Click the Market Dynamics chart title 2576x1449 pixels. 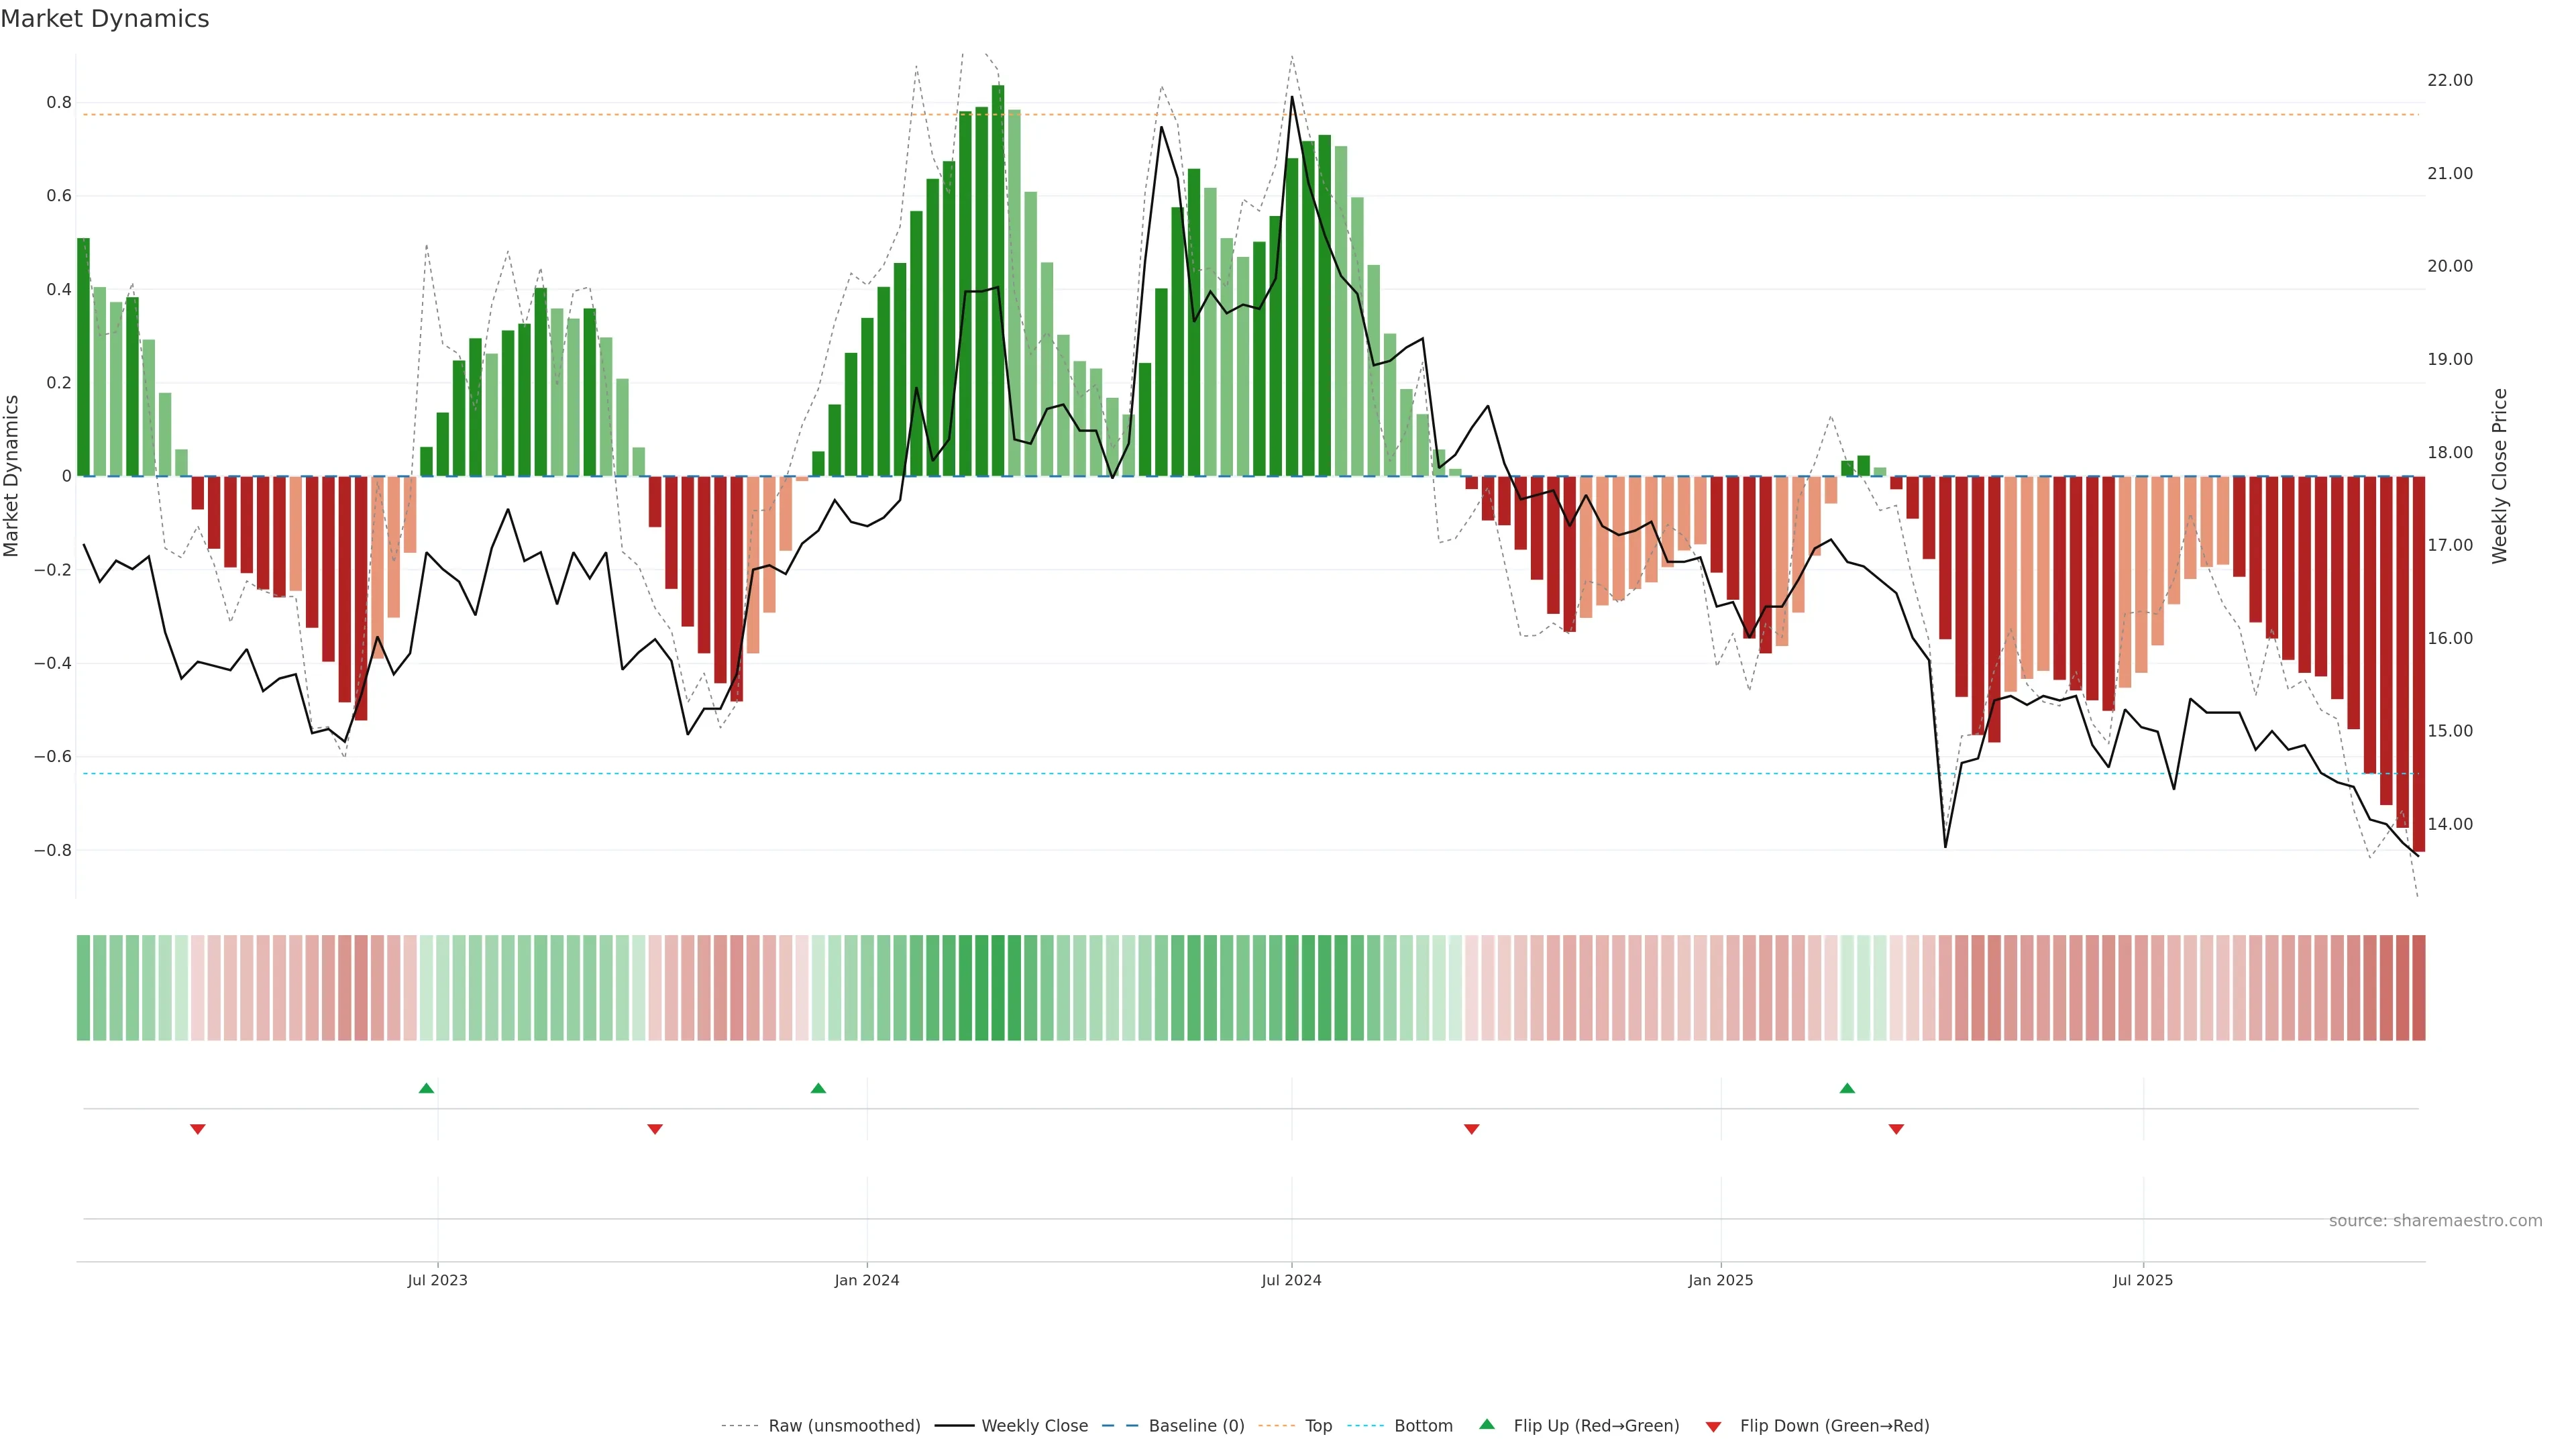click(105, 19)
